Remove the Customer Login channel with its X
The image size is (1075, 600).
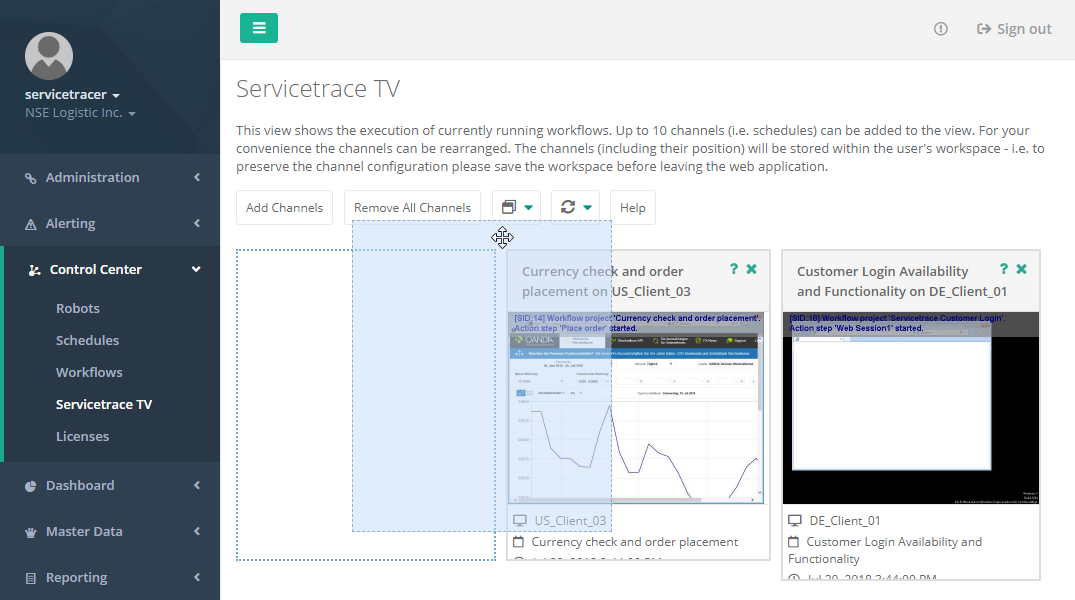[x=1022, y=269]
